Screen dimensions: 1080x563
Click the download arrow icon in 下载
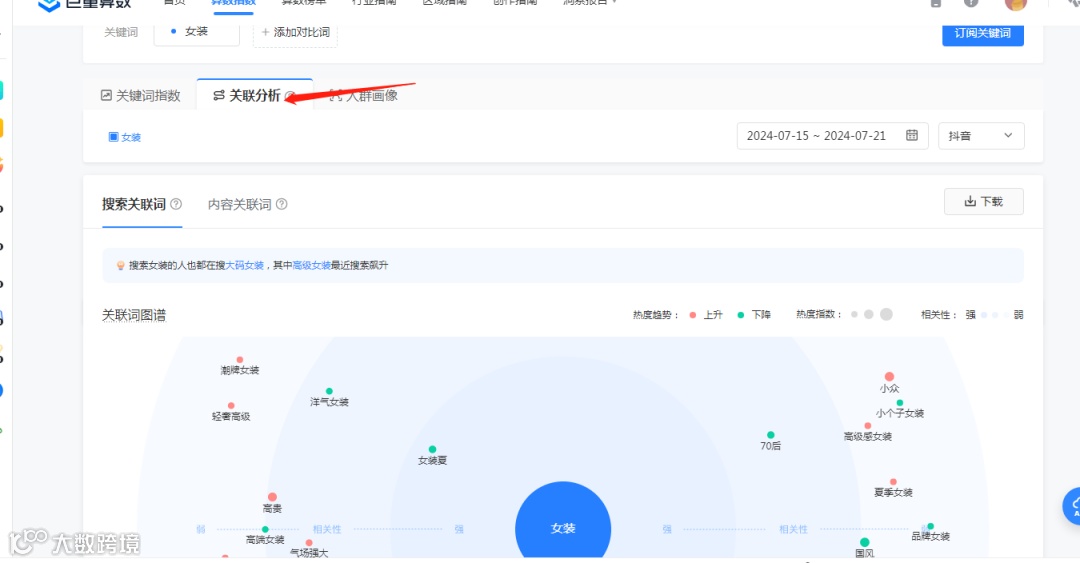(970, 201)
